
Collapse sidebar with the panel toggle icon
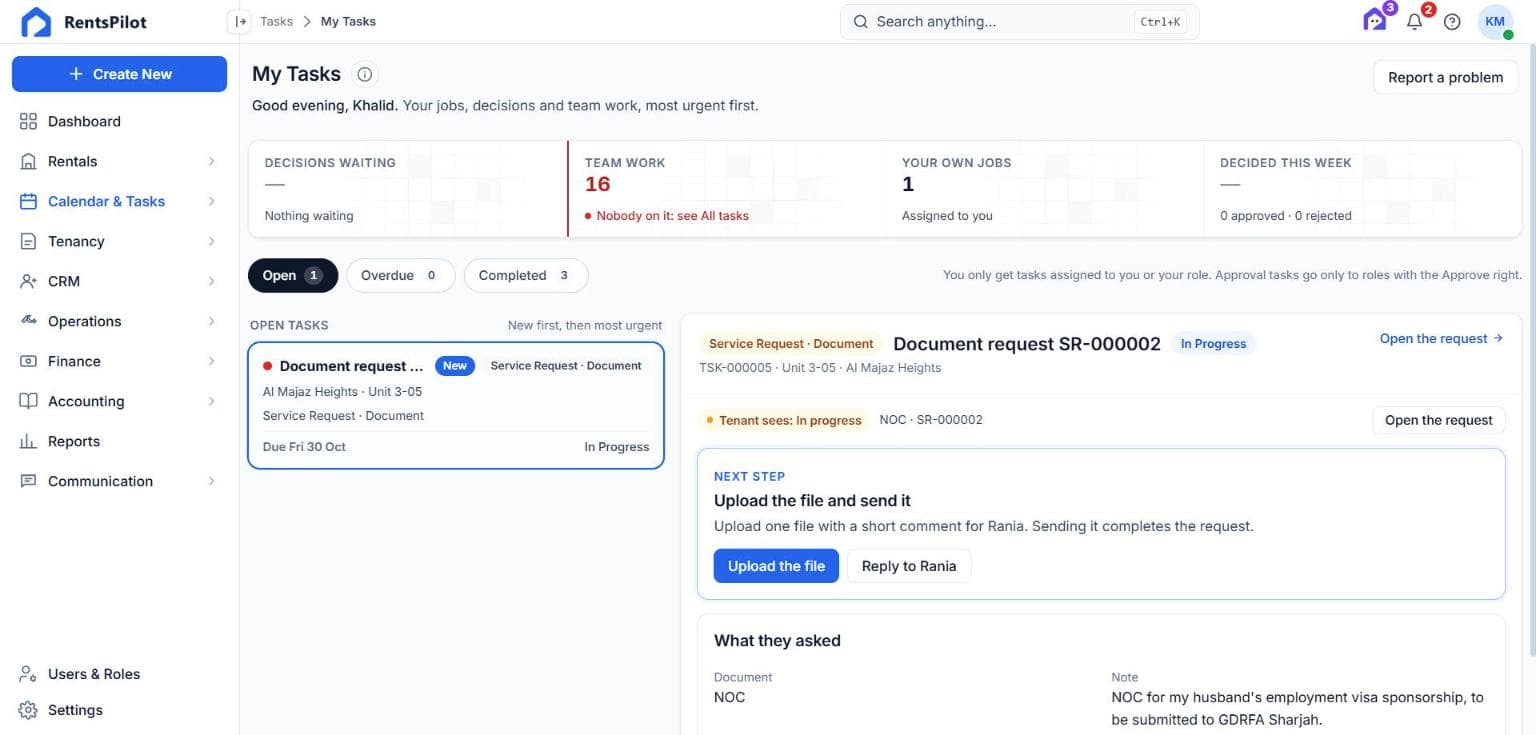click(239, 21)
